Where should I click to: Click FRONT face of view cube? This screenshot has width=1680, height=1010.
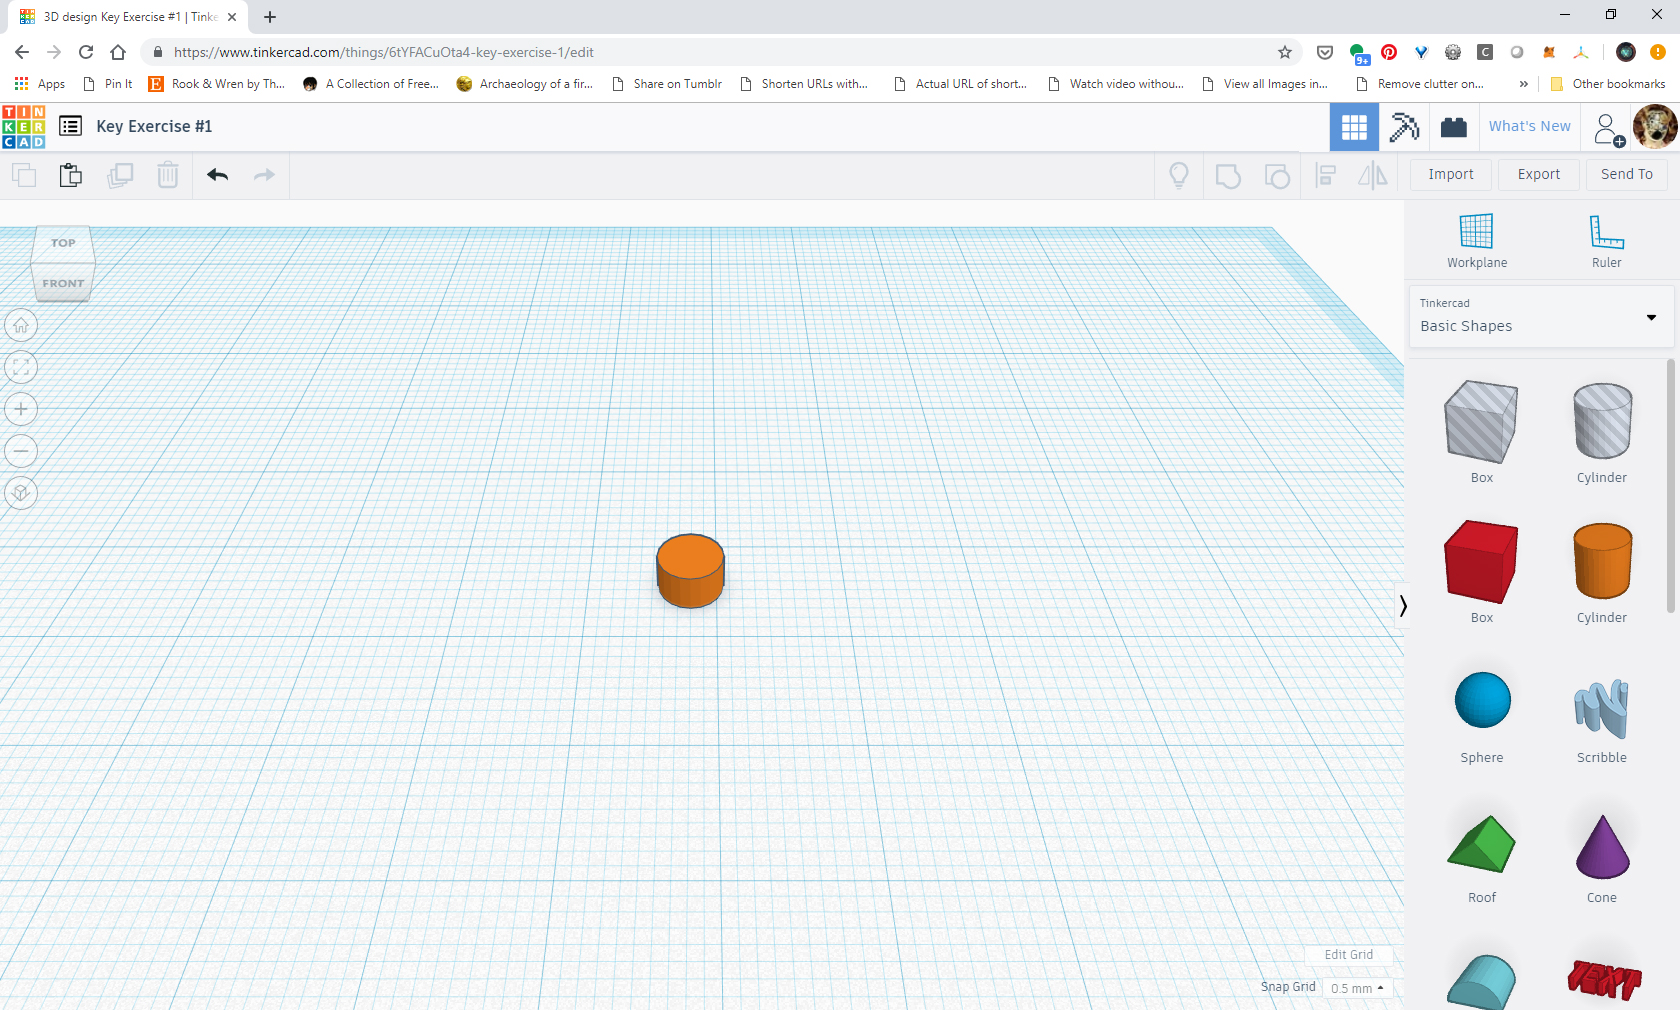coord(63,283)
